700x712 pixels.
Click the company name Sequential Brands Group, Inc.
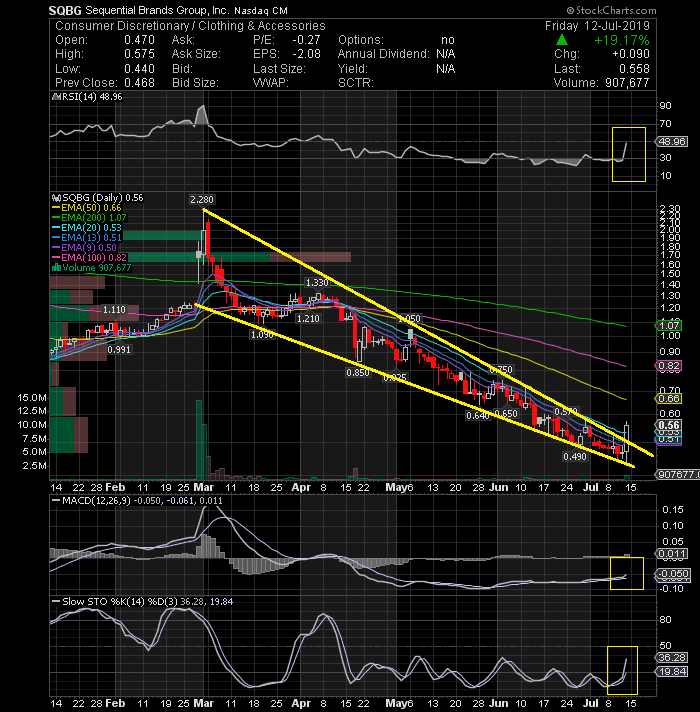point(157,10)
